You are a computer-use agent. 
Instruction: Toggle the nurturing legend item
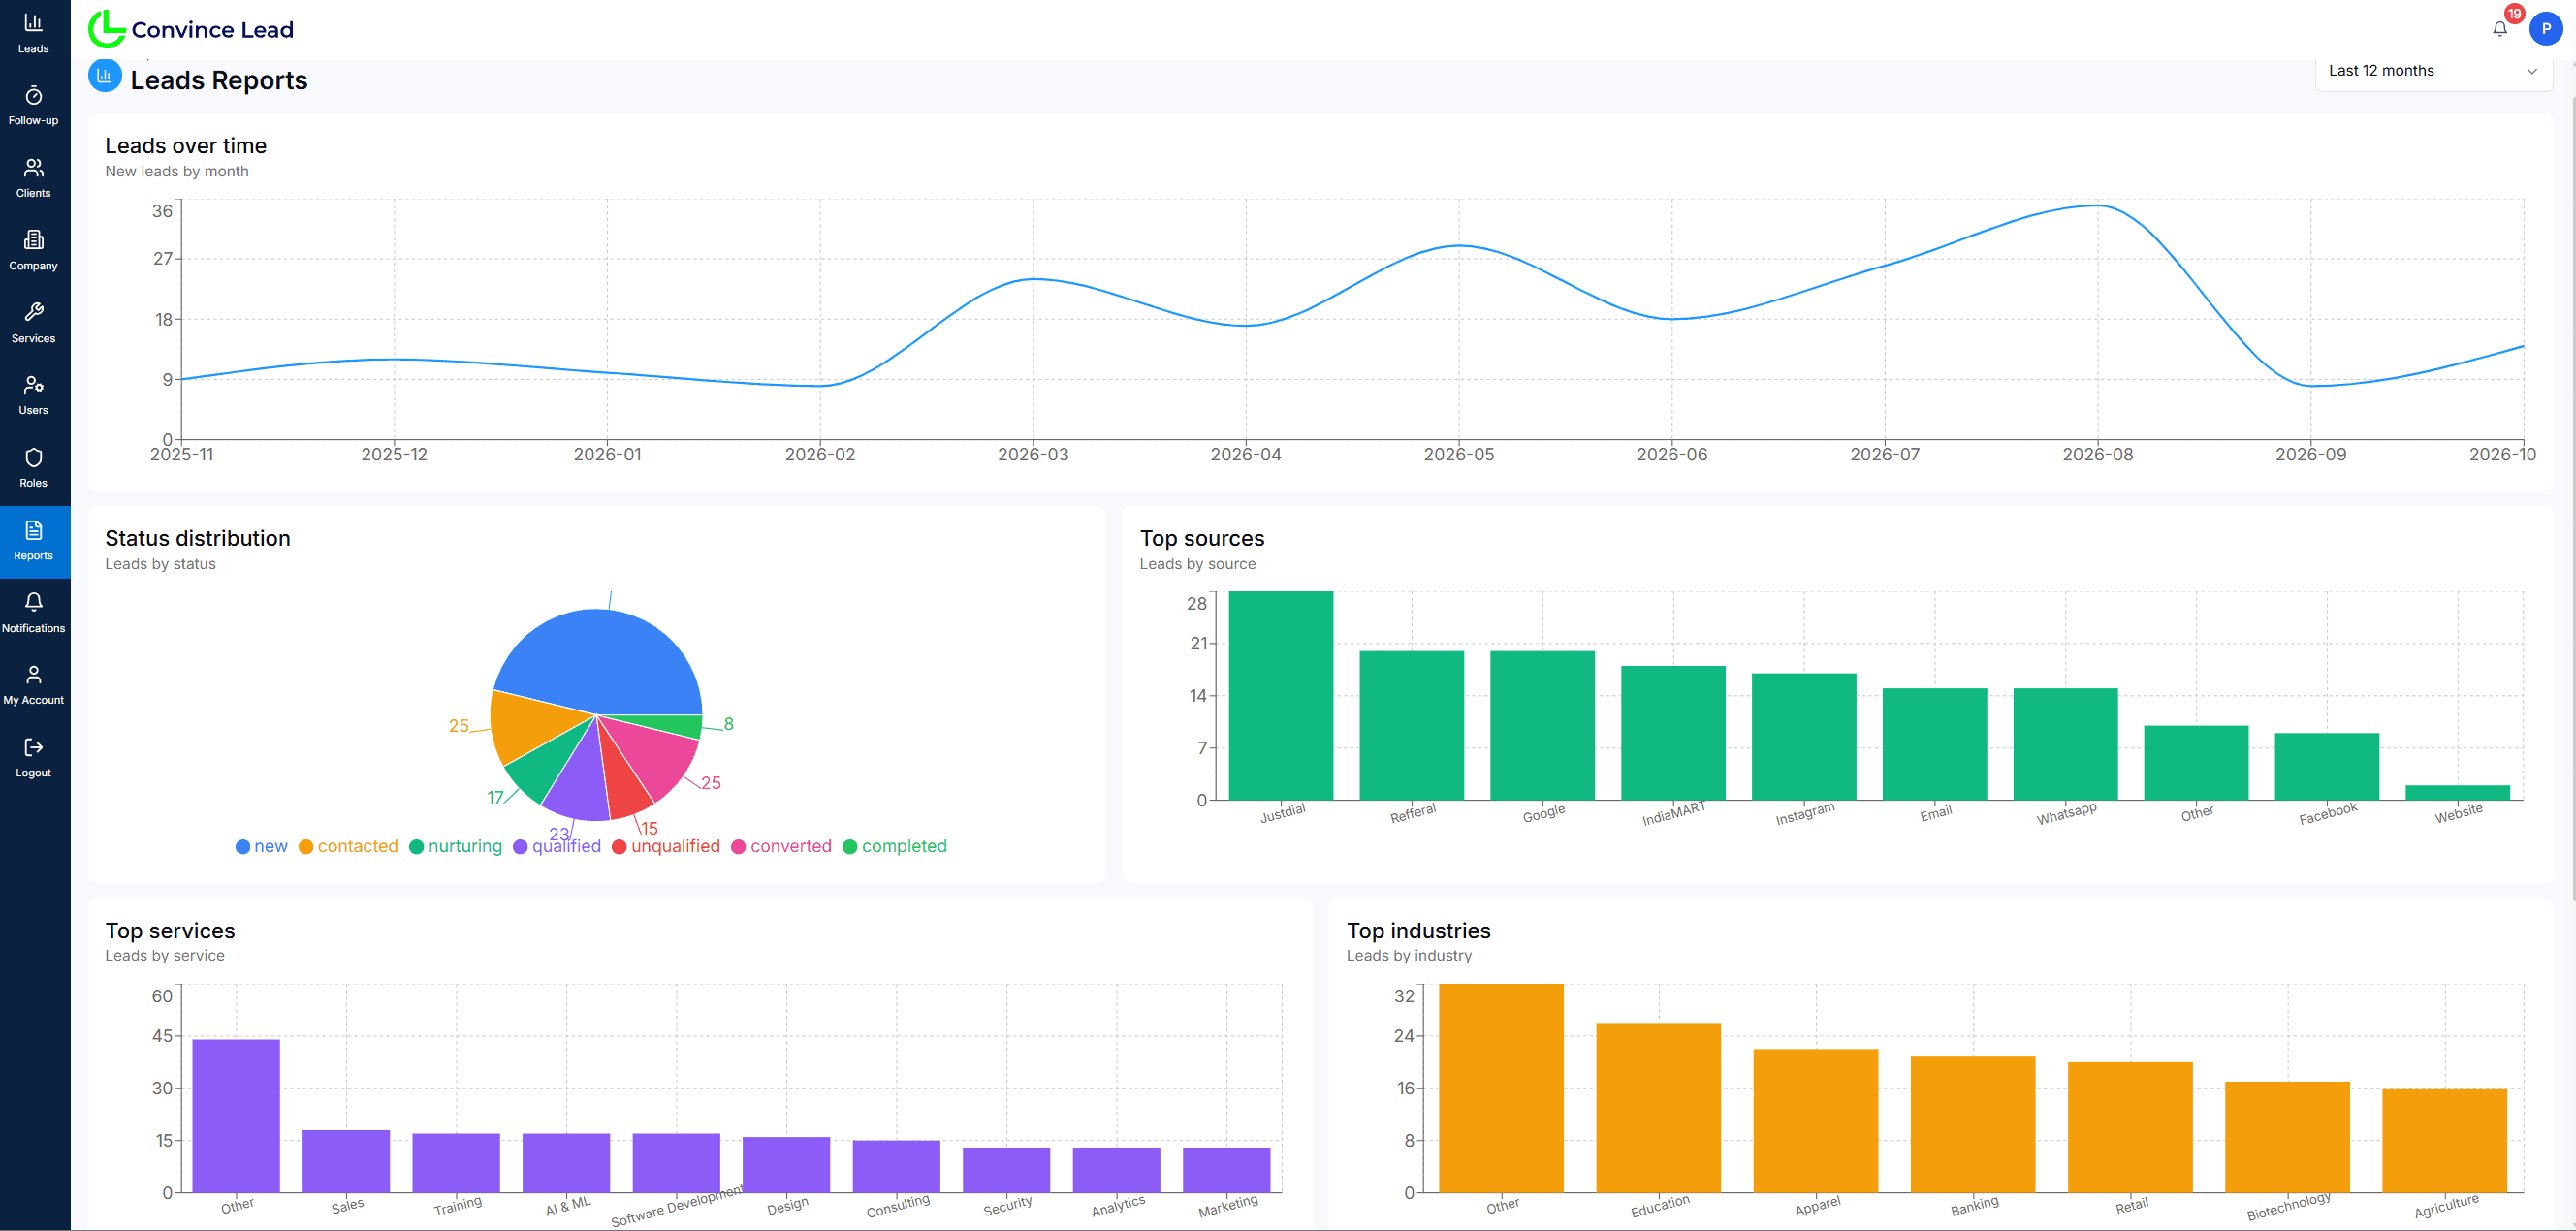[x=456, y=846]
